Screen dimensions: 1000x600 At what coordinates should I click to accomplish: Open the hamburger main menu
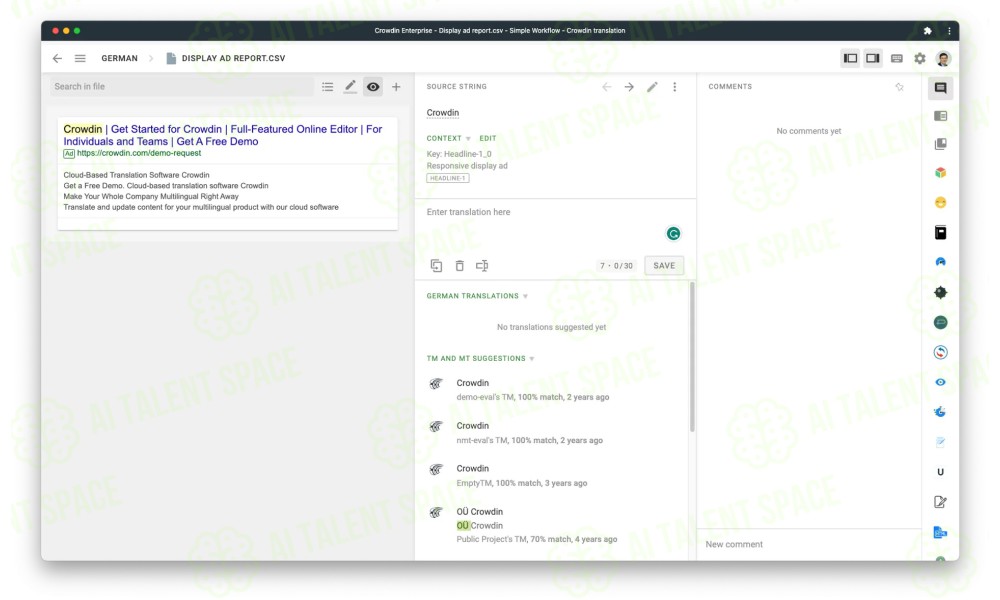click(x=80, y=58)
